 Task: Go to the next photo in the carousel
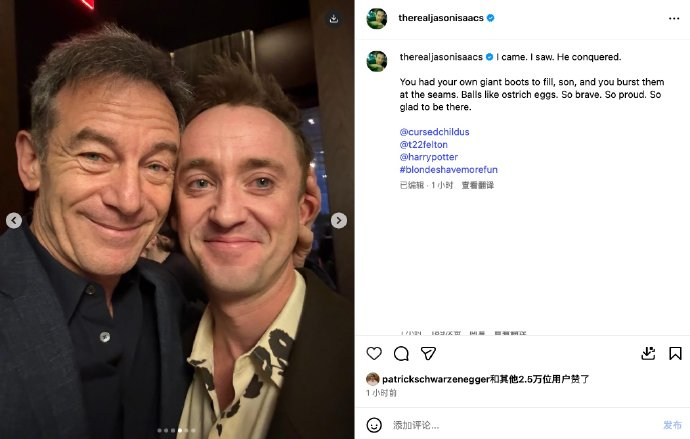pos(339,220)
